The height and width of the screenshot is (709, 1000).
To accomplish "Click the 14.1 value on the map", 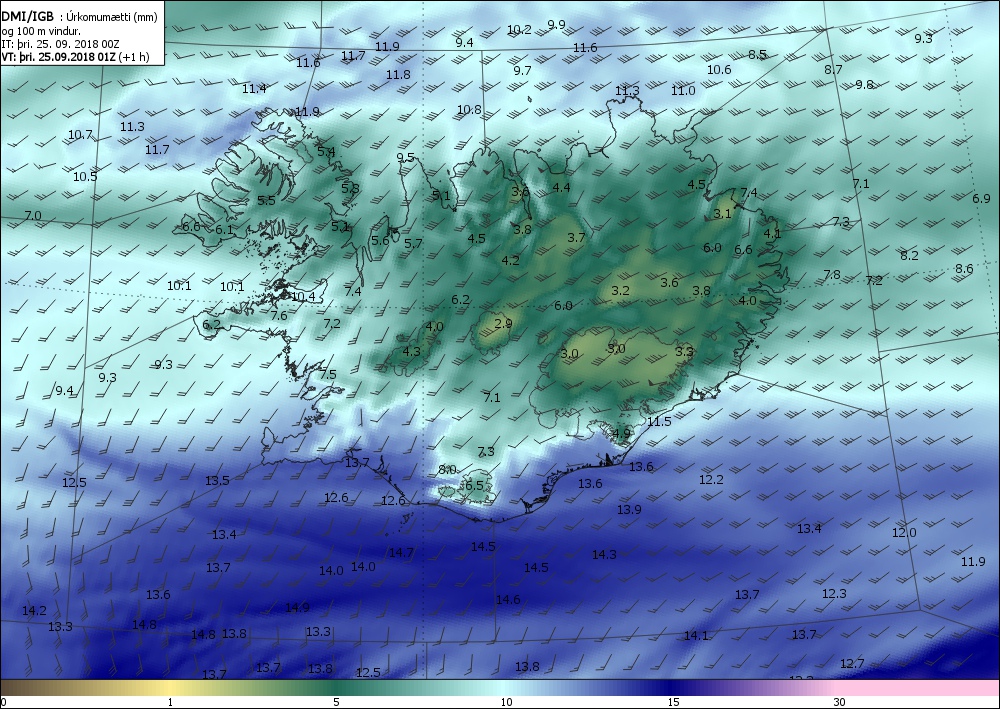I will pos(696,635).
